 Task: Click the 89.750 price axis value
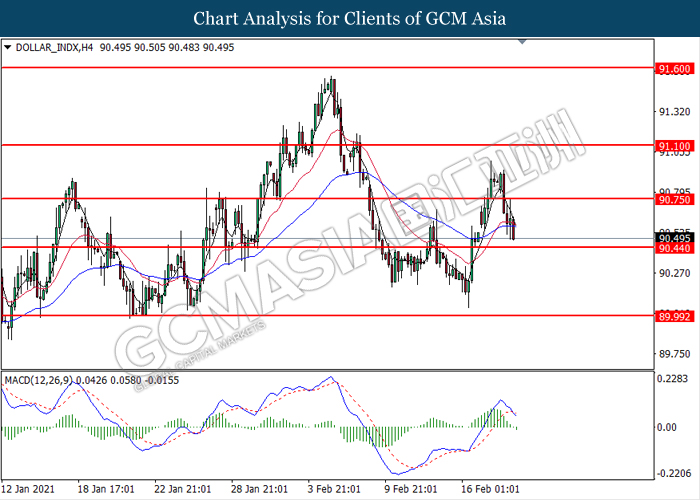[675, 354]
